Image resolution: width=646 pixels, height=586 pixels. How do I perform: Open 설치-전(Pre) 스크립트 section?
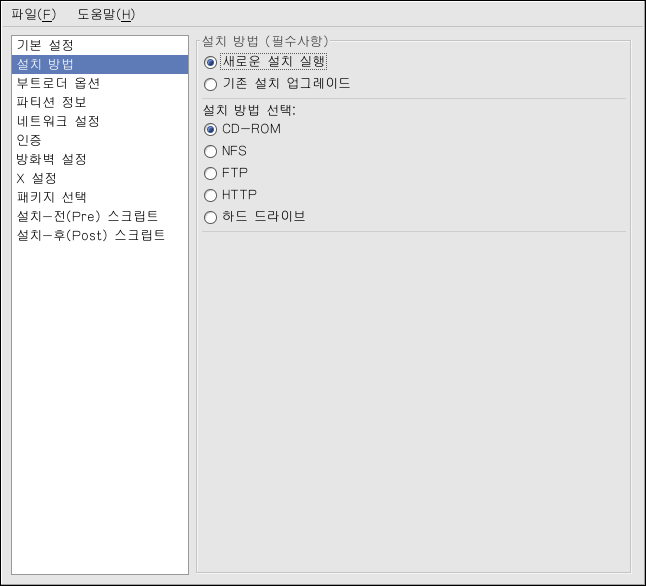[87, 217]
